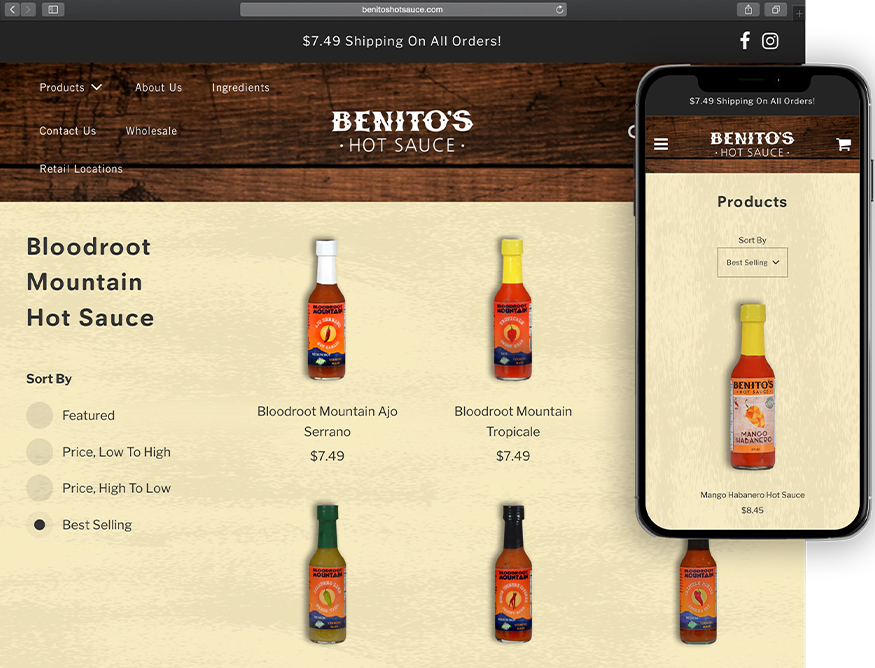This screenshot has height=668, width=875.
Task: Open the browser share icon
Action: point(748,9)
